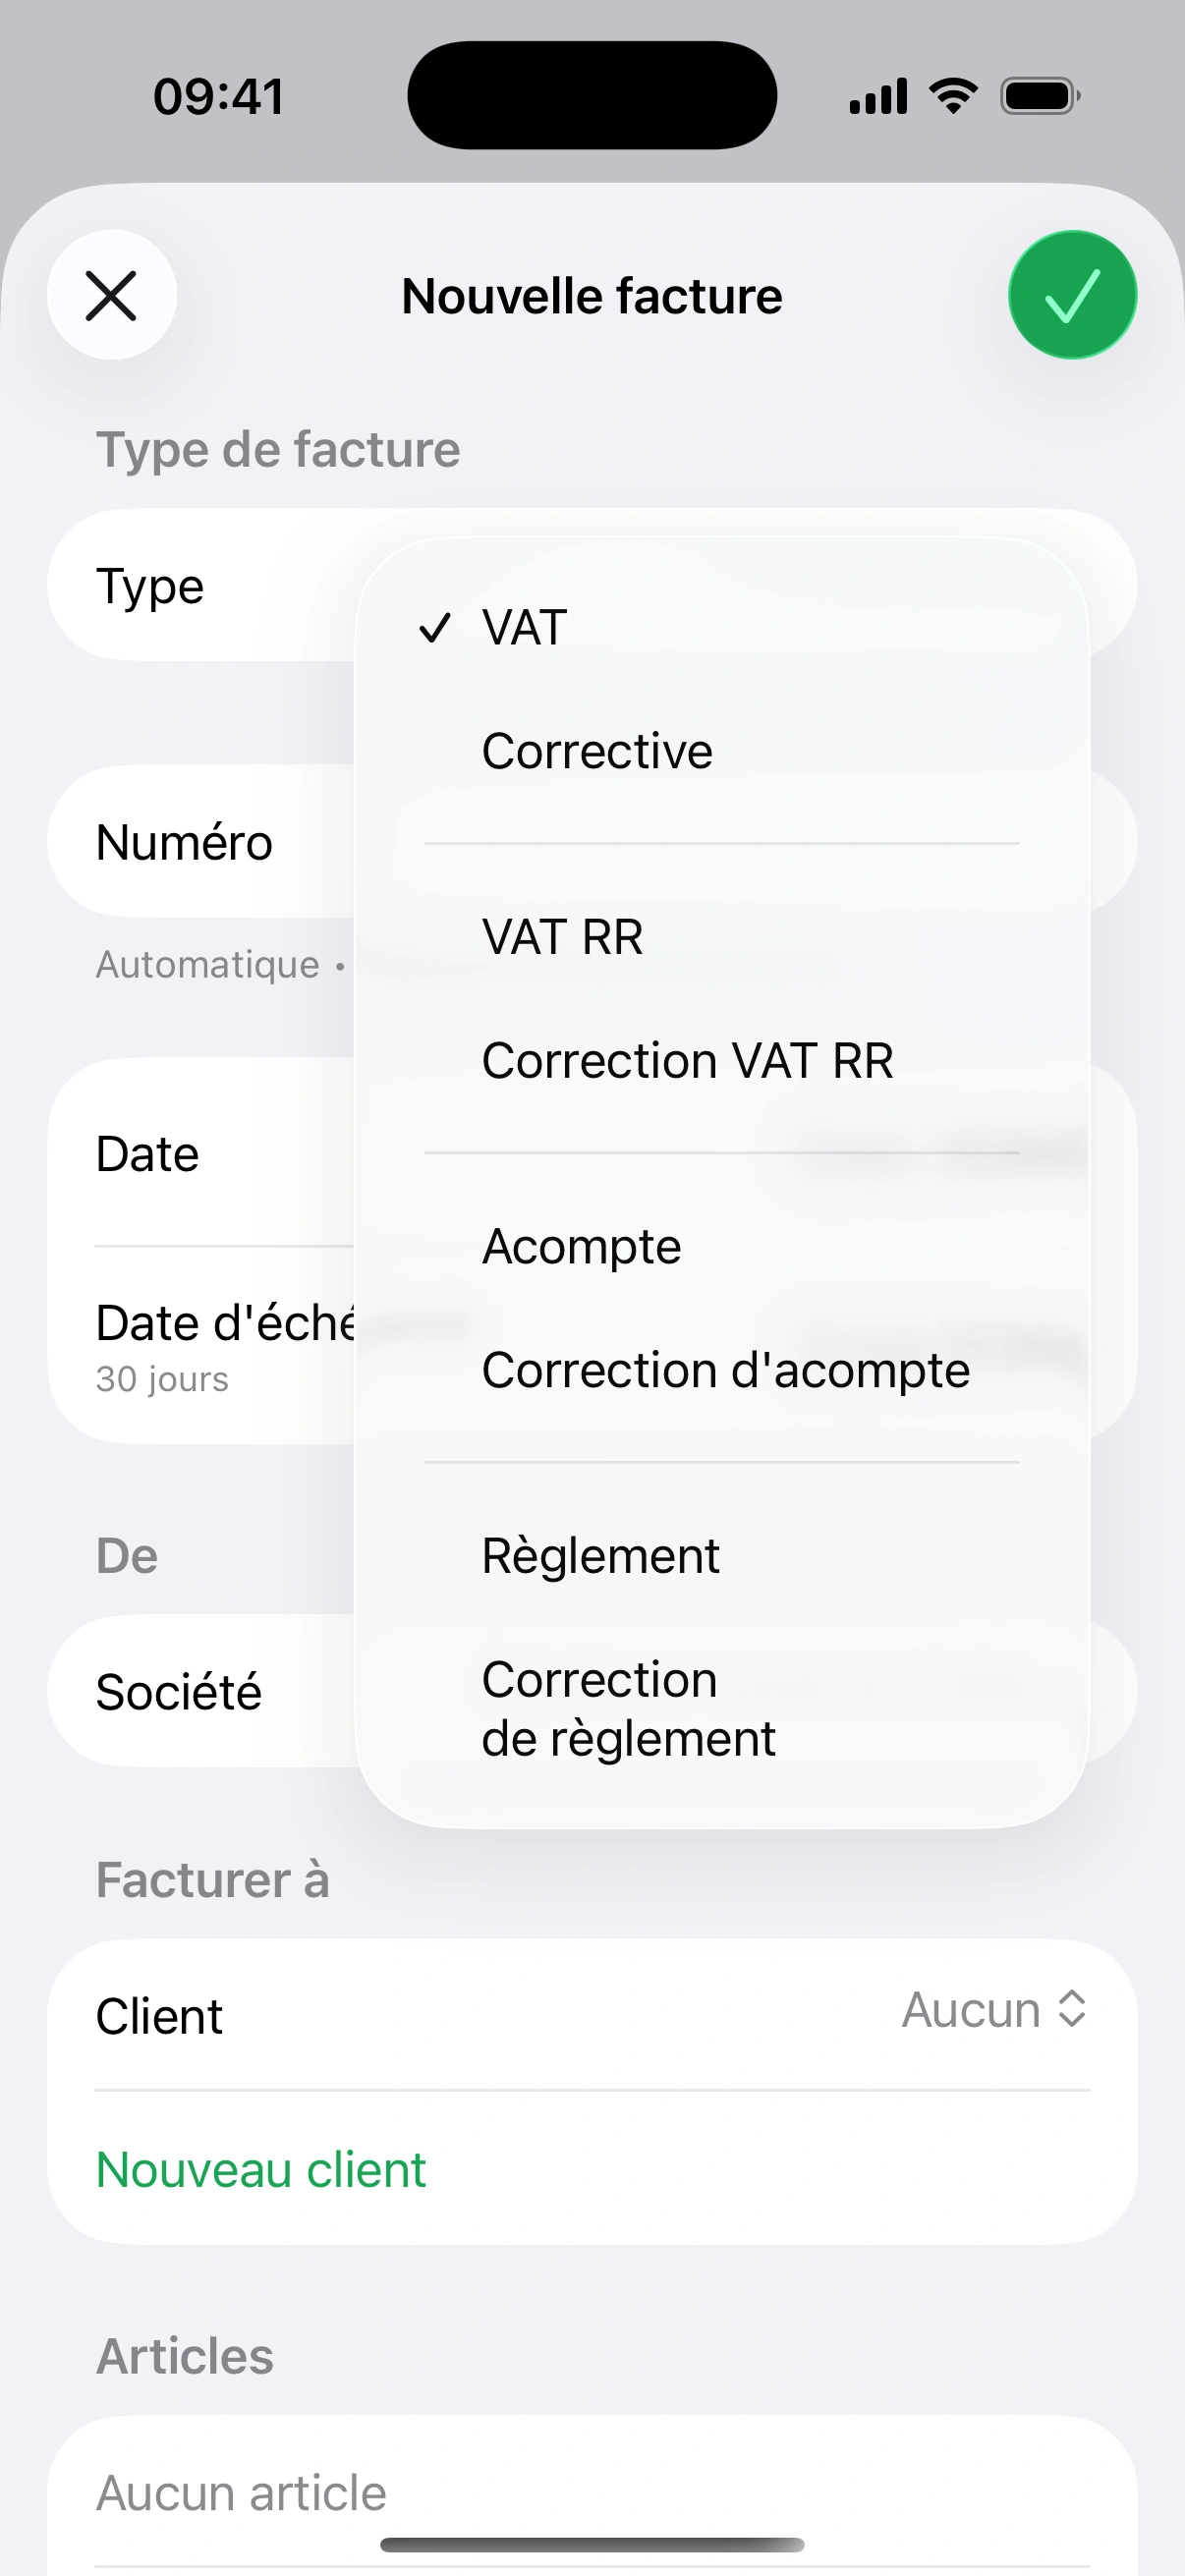Select the checked VAT option

(524, 628)
